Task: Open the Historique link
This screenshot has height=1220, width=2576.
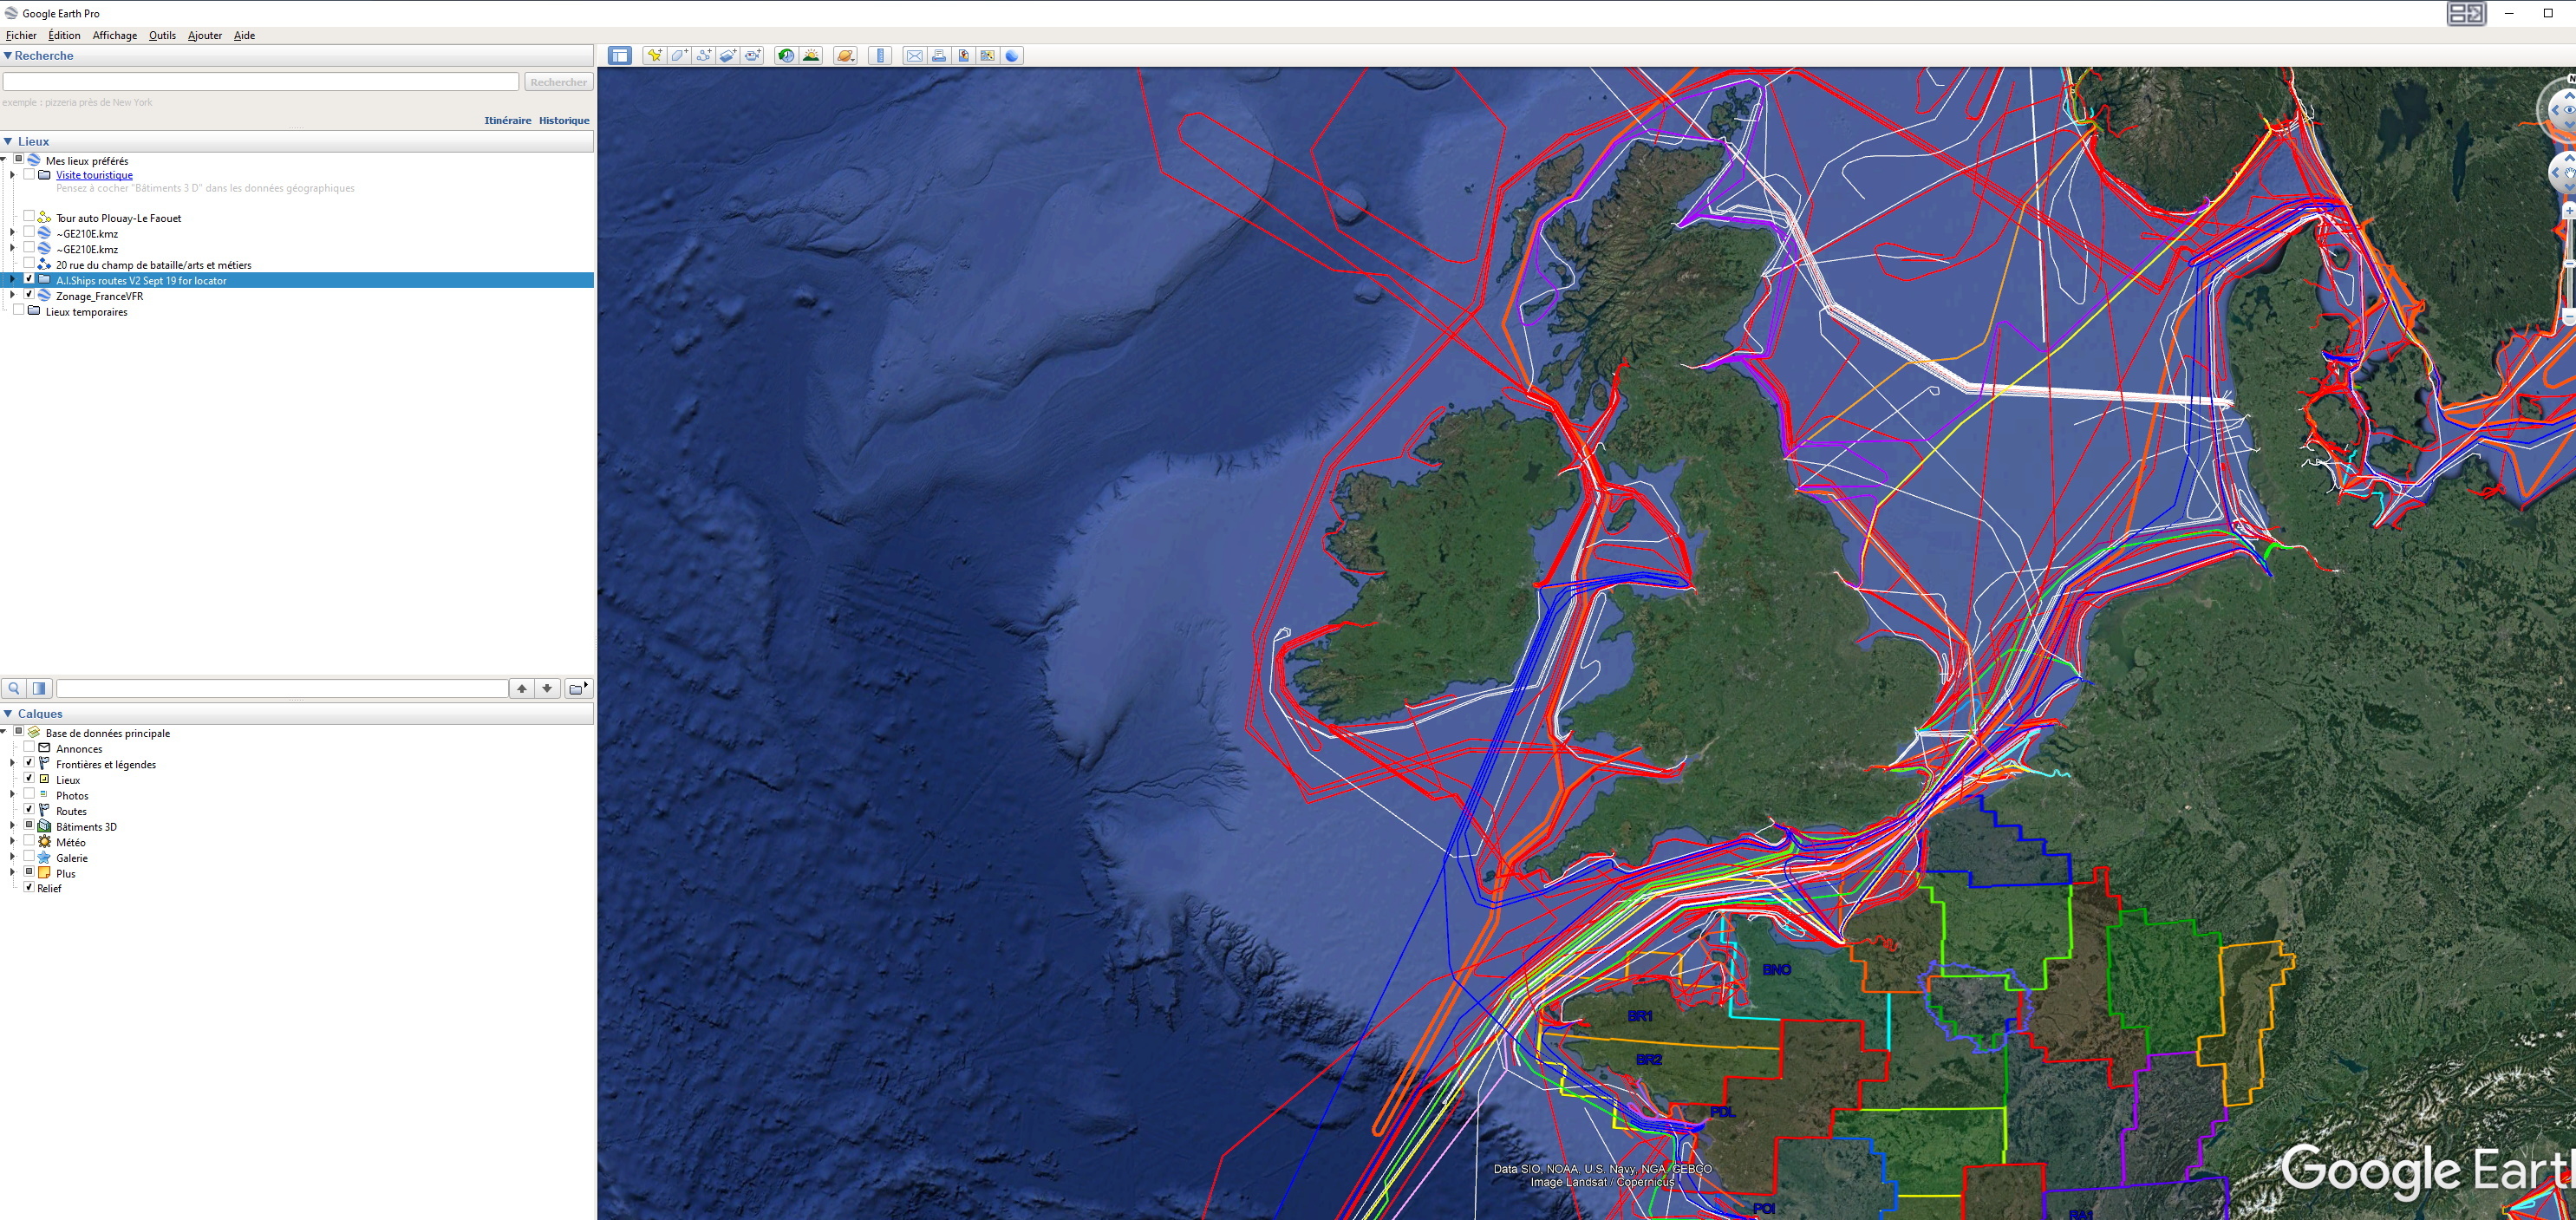Action: coord(564,120)
